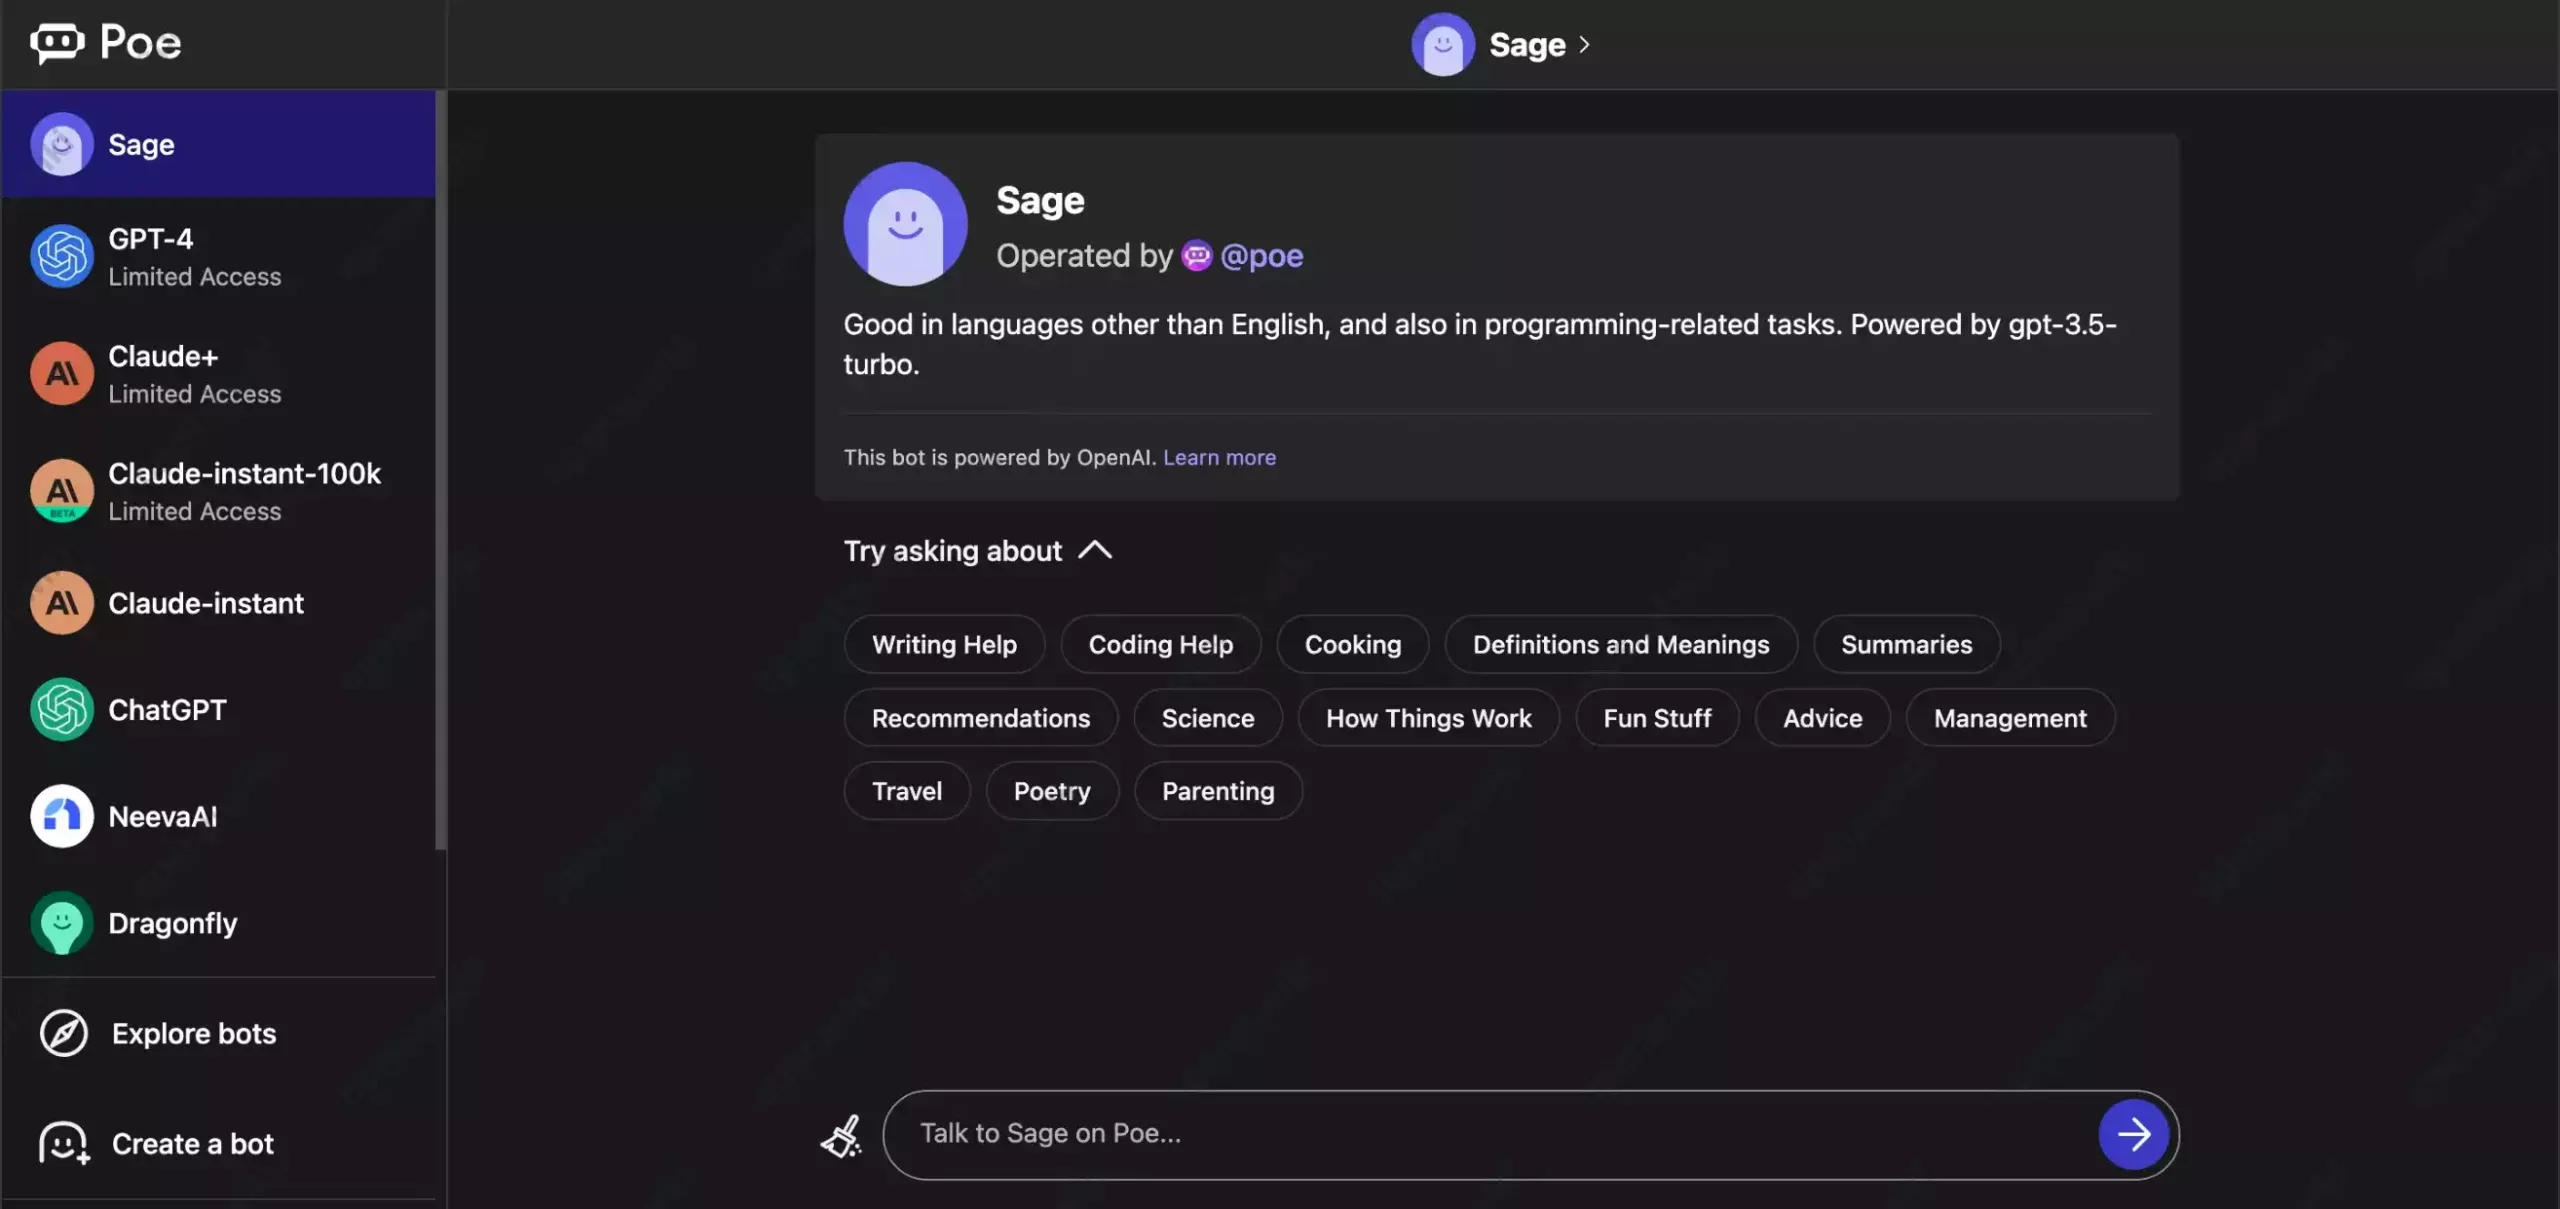
Task: Pick the Poetry topic chip
Action: point(1052,791)
